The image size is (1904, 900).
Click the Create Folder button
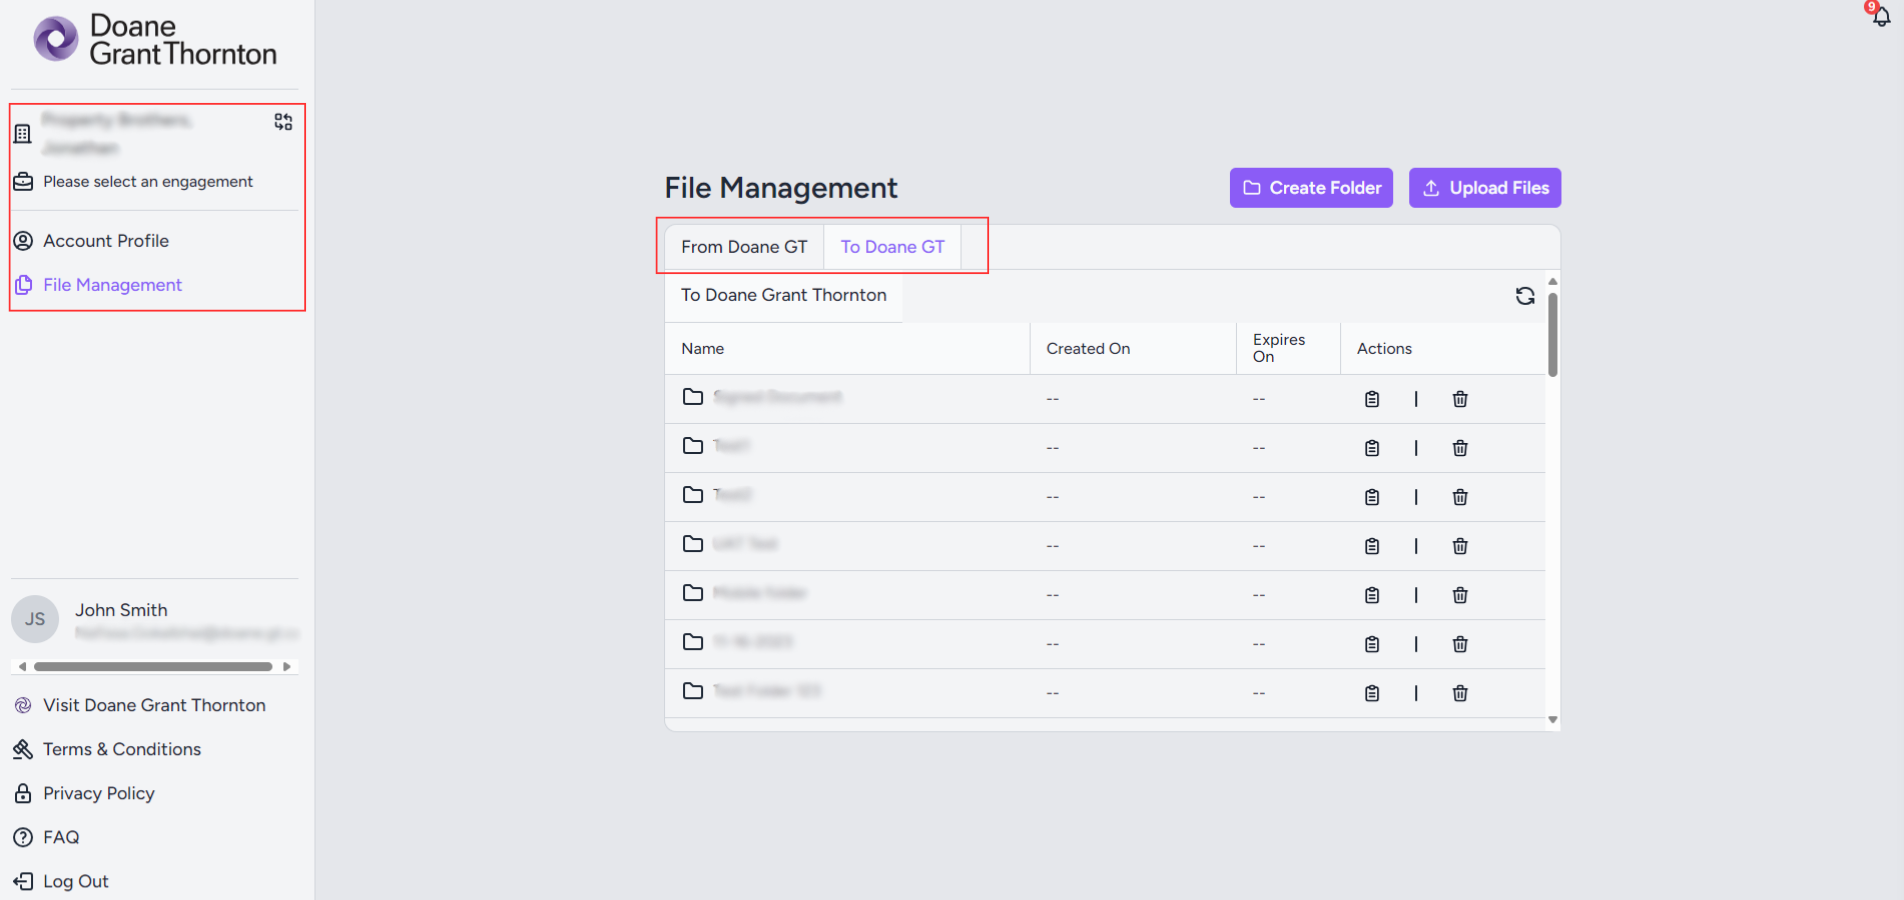point(1310,188)
